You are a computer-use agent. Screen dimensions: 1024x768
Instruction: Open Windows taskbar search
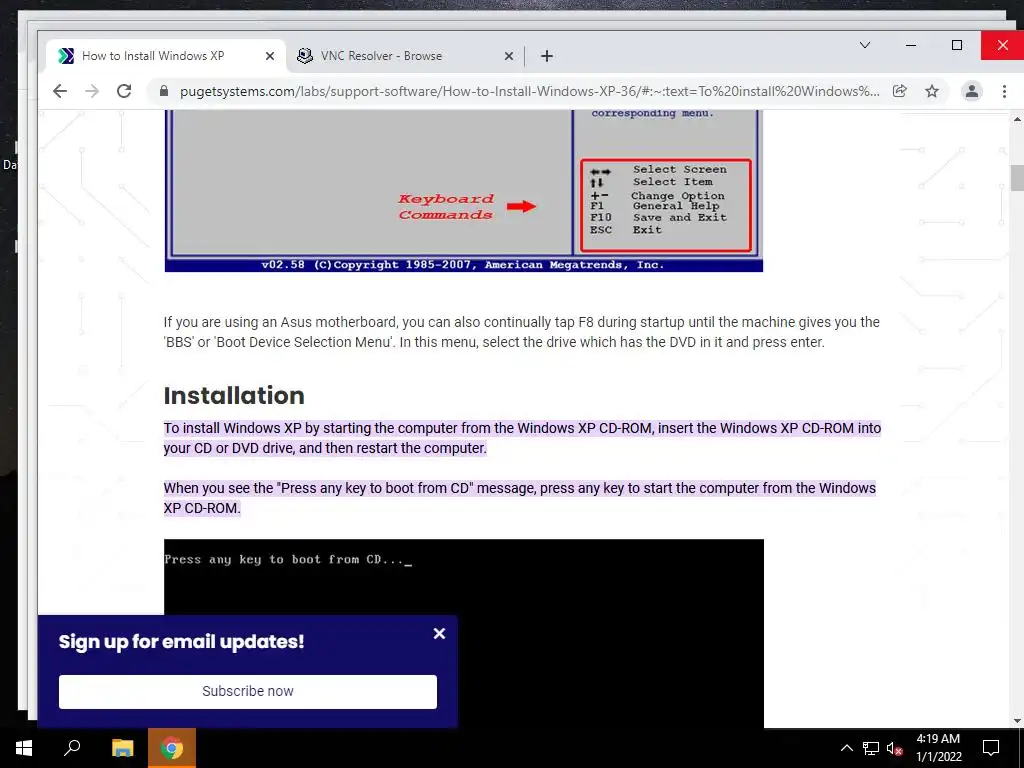pyautogui.click(x=72, y=748)
